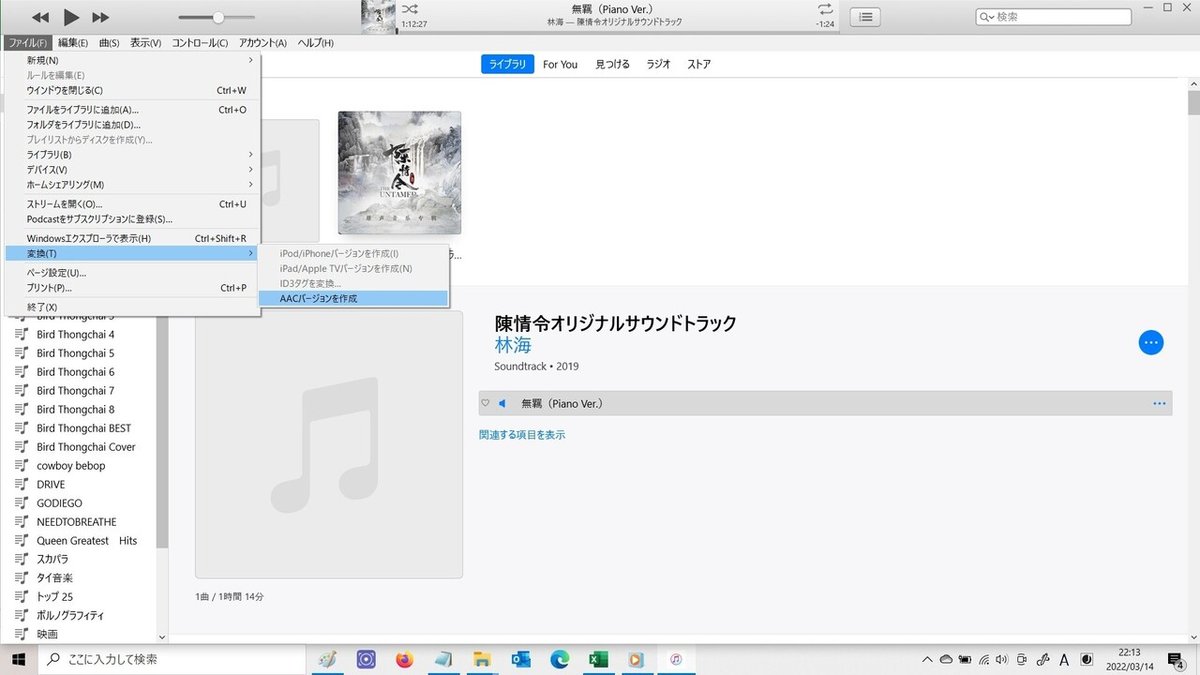Click 関連する項目を表示 link

[x=522, y=435]
